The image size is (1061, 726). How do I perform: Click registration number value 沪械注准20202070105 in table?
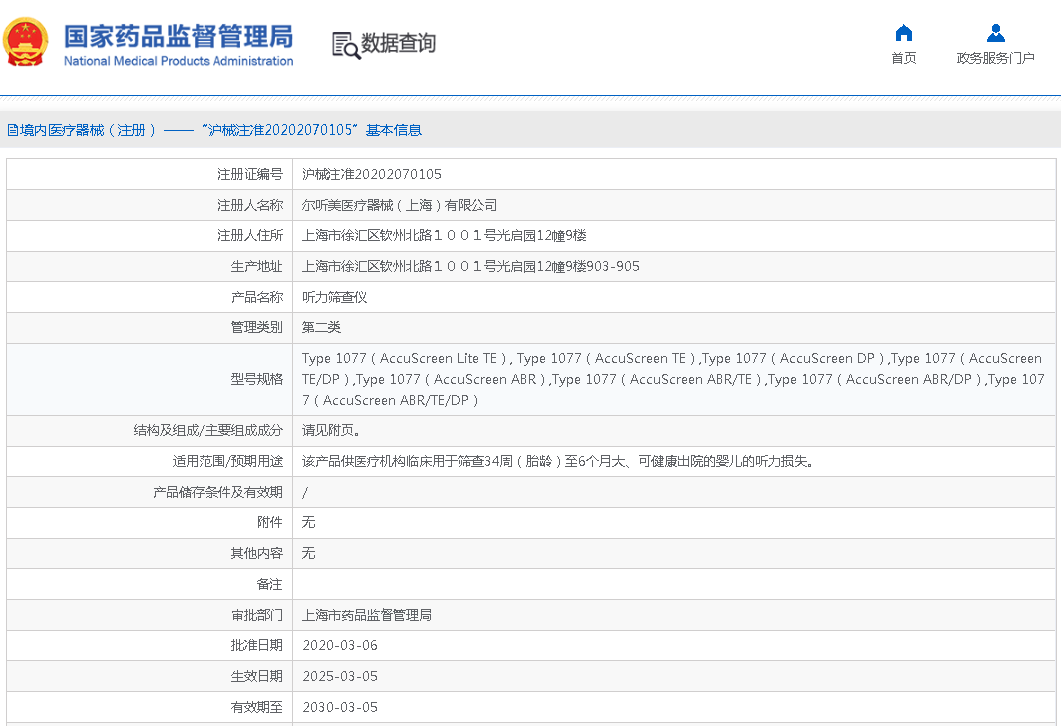371,174
